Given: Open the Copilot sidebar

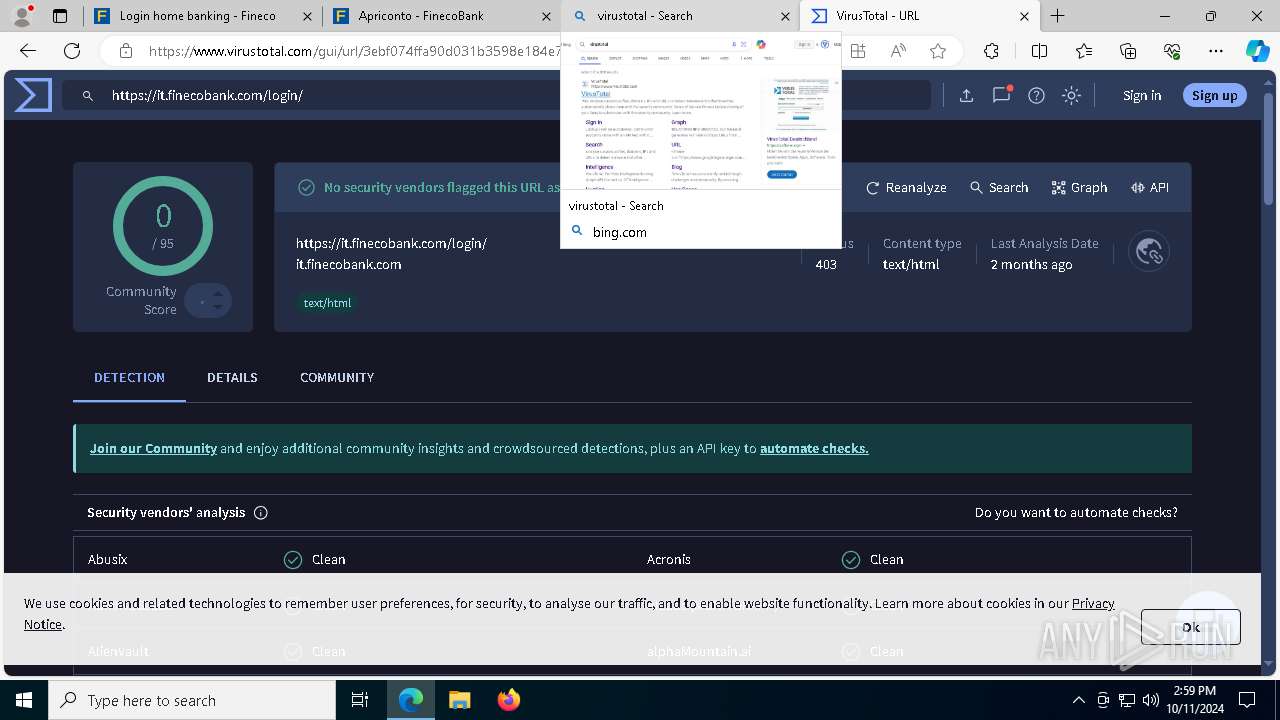Looking at the screenshot, I should 1258,51.
